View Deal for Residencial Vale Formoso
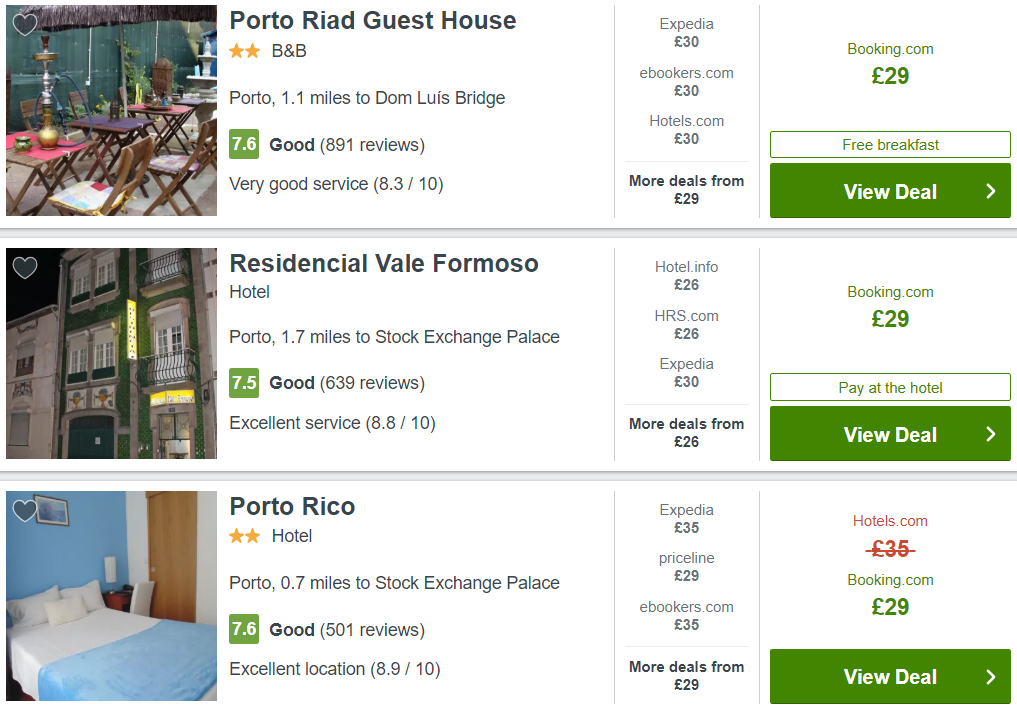 pyautogui.click(x=889, y=434)
